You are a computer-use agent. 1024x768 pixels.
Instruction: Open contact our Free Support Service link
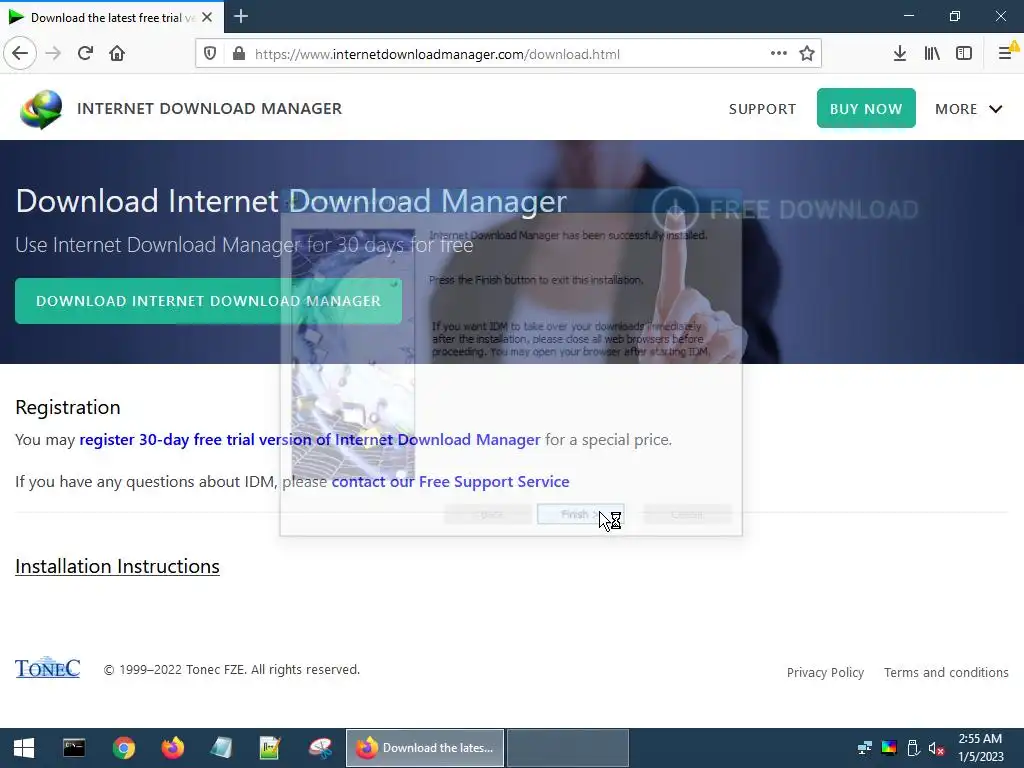point(450,481)
